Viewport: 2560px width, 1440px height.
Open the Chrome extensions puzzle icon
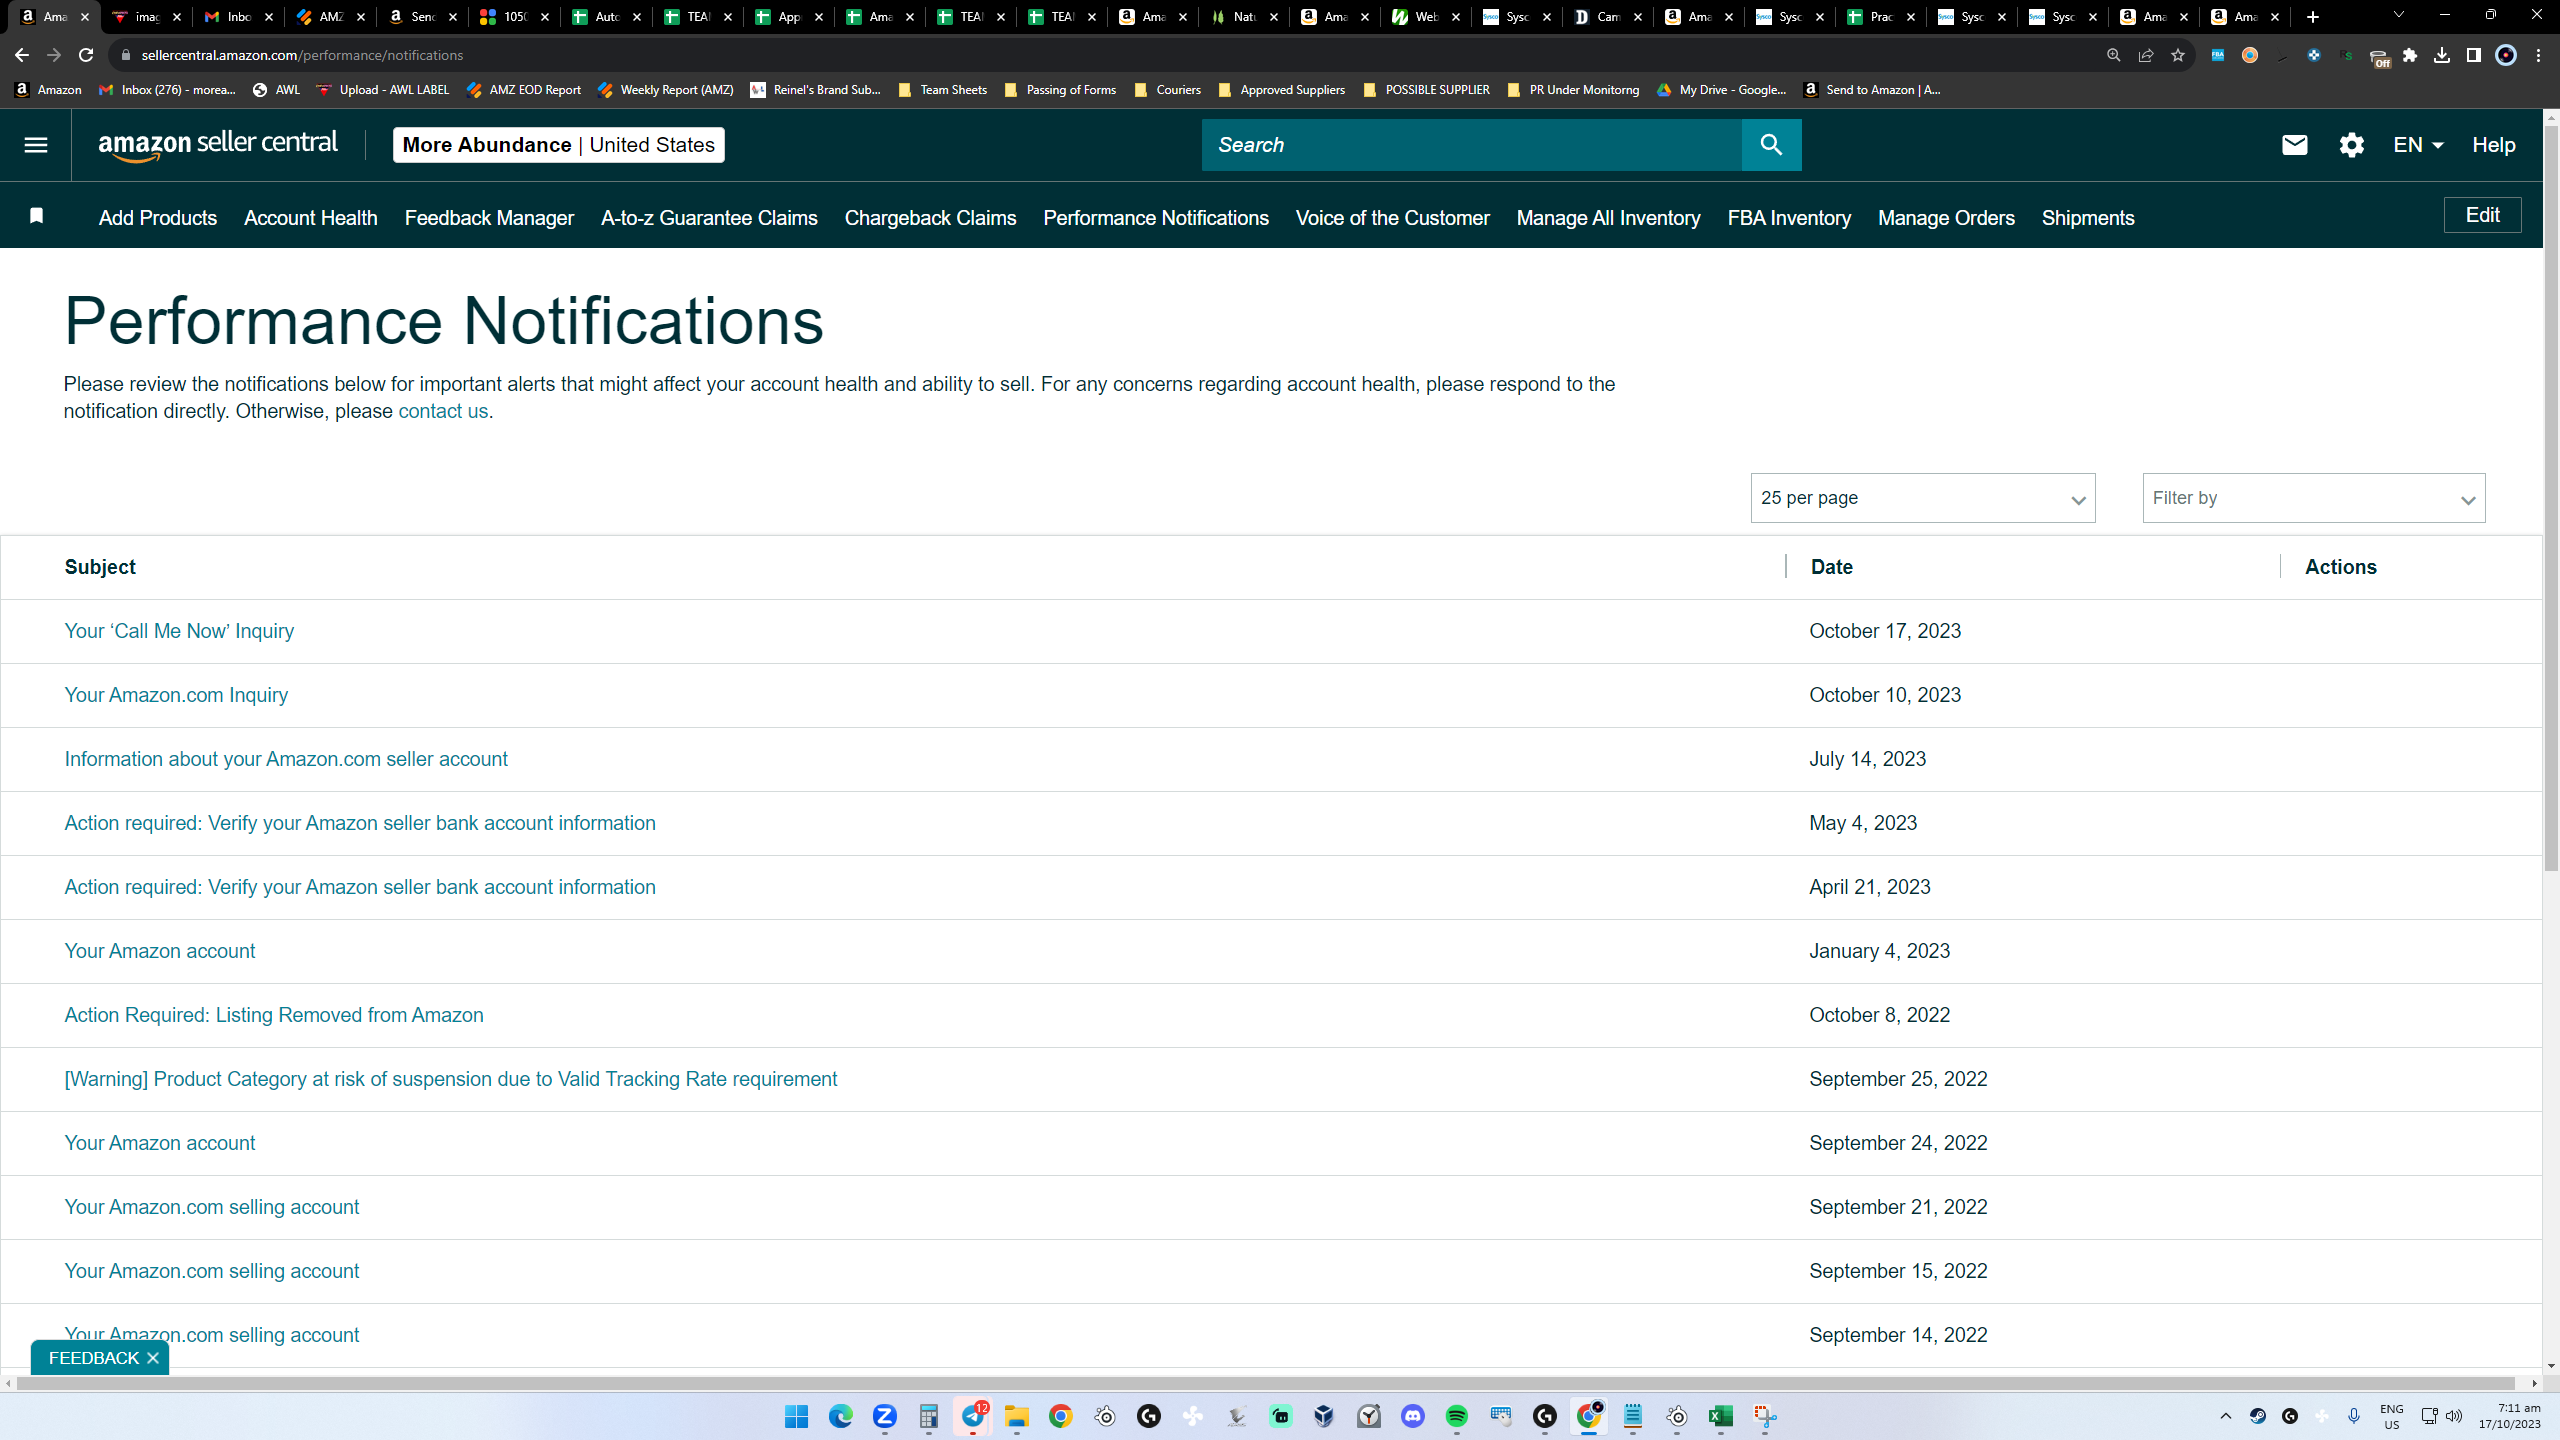click(2410, 55)
